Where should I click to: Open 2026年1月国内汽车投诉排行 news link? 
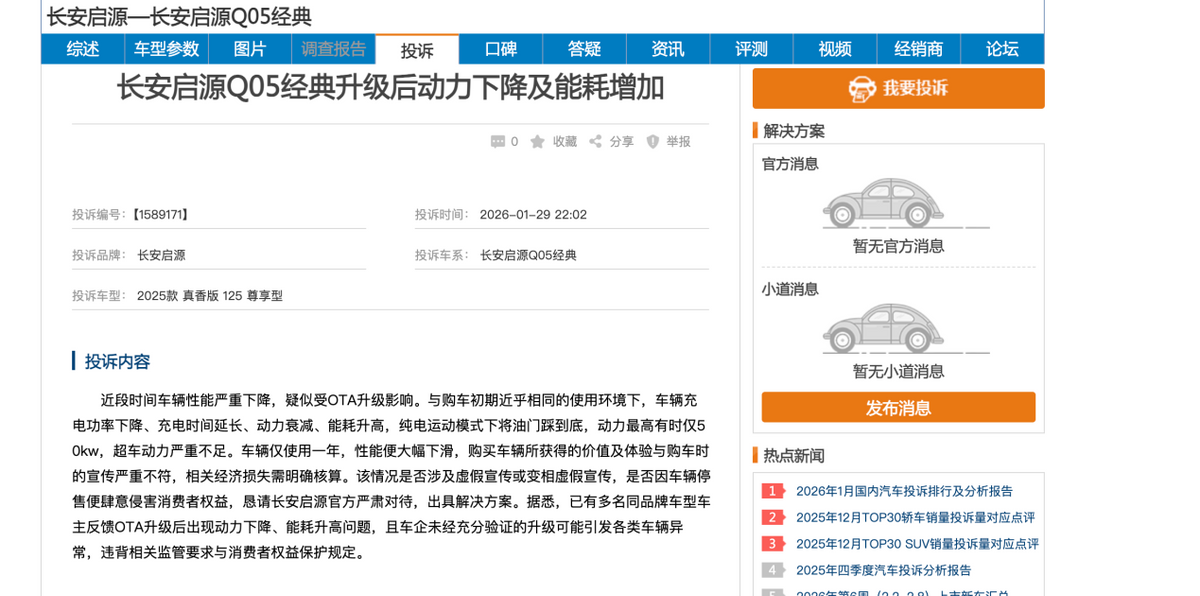click(x=904, y=491)
